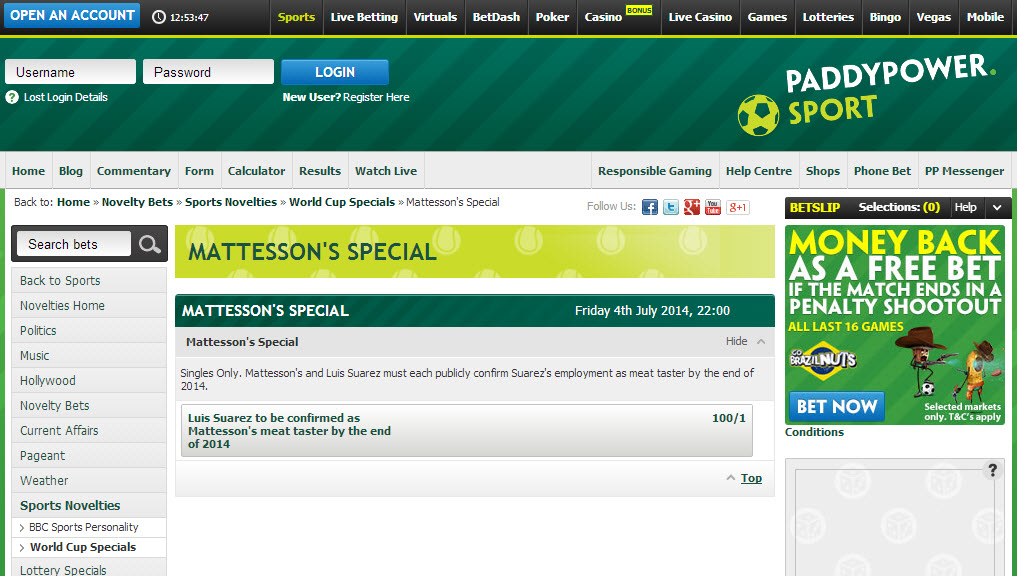This screenshot has height=576, width=1017.
Task: Click the question mark help icon in dice panel
Action: [x=992, y=470]
